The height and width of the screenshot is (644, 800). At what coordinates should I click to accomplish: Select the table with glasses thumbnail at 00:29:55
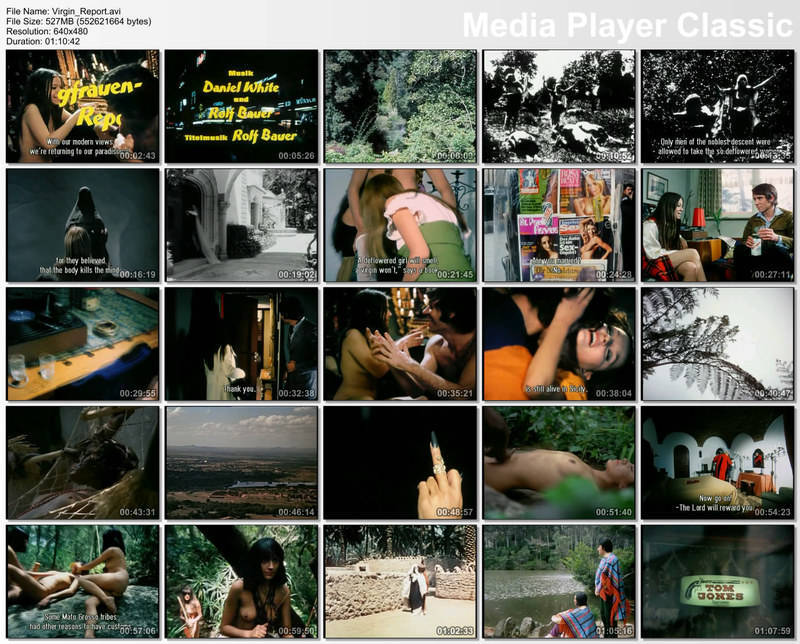(x=83, y=344)
